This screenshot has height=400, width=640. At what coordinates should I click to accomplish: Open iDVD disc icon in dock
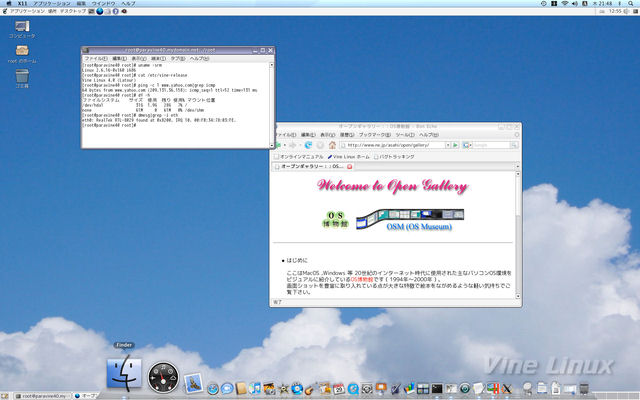coord(297,389)
